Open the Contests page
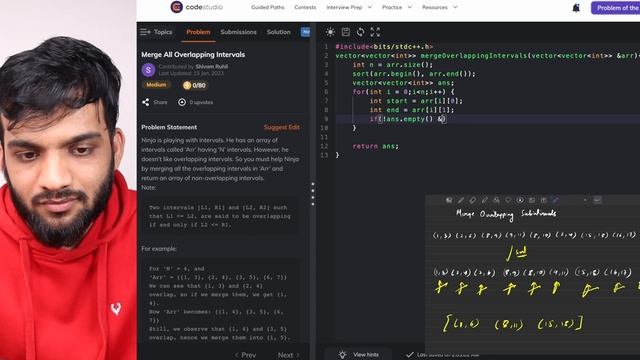Viewport: 640px width, 360px height. 305,7
